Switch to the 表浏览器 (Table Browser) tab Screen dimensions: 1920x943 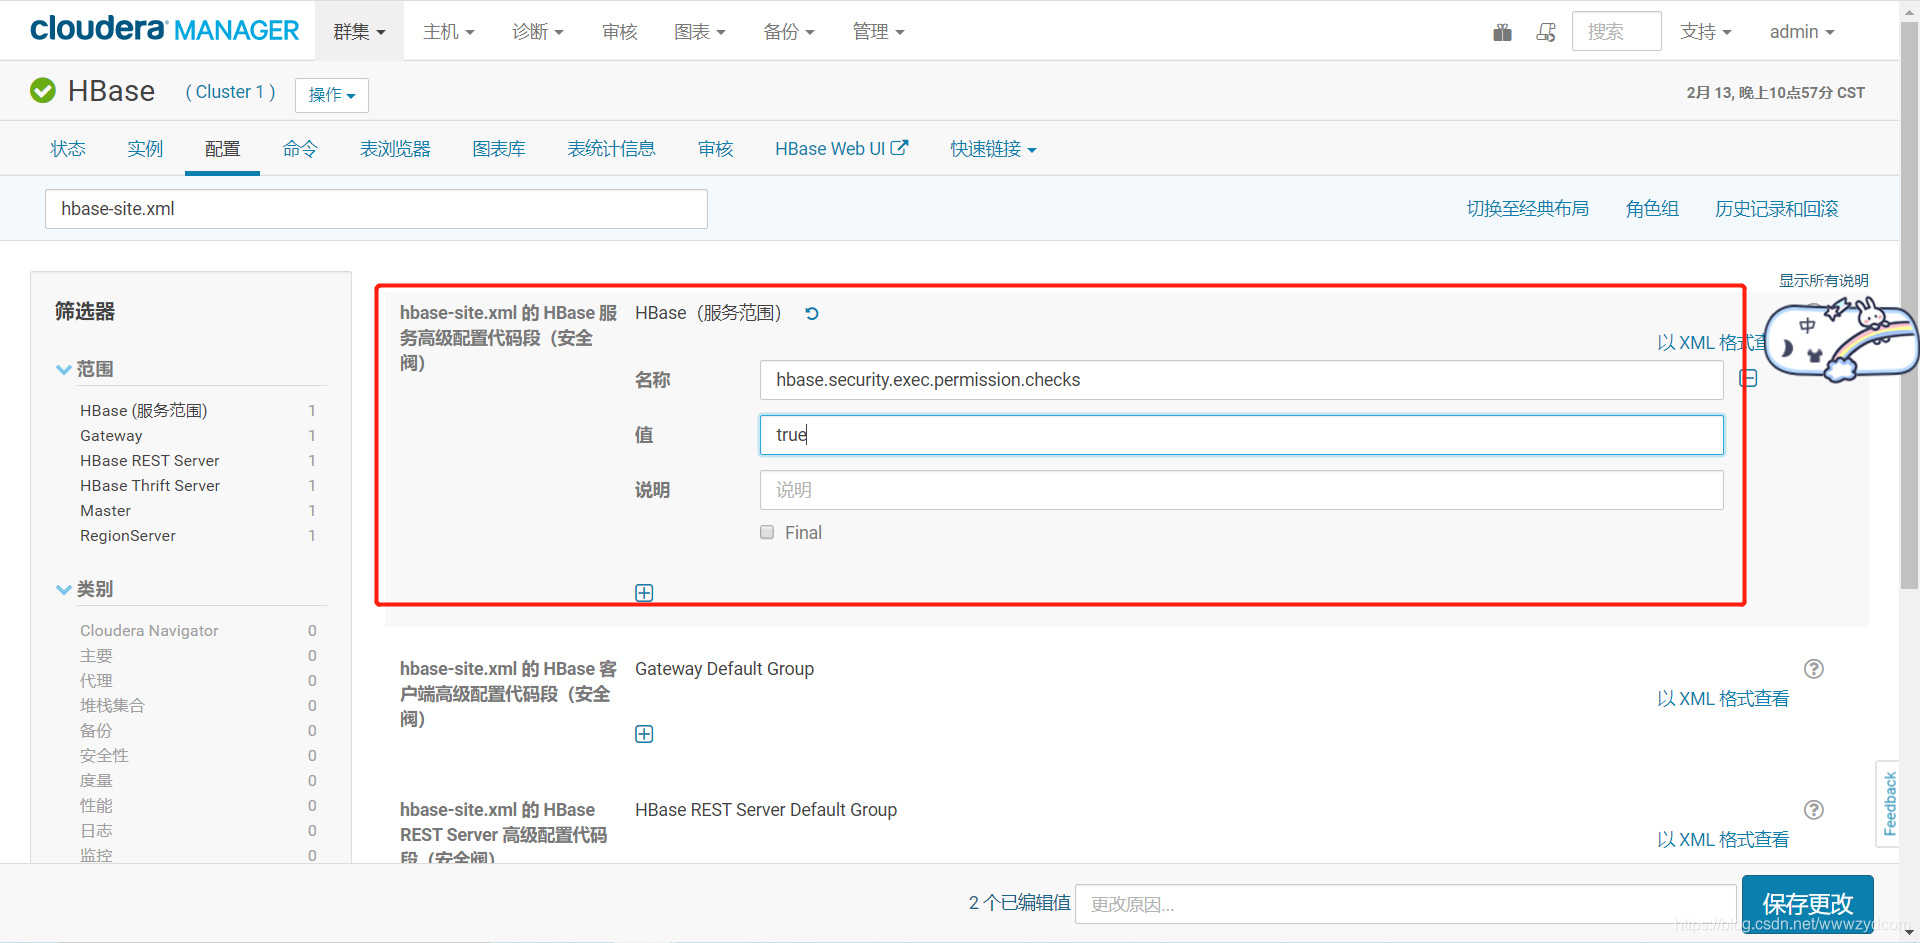tap(395, 148)
